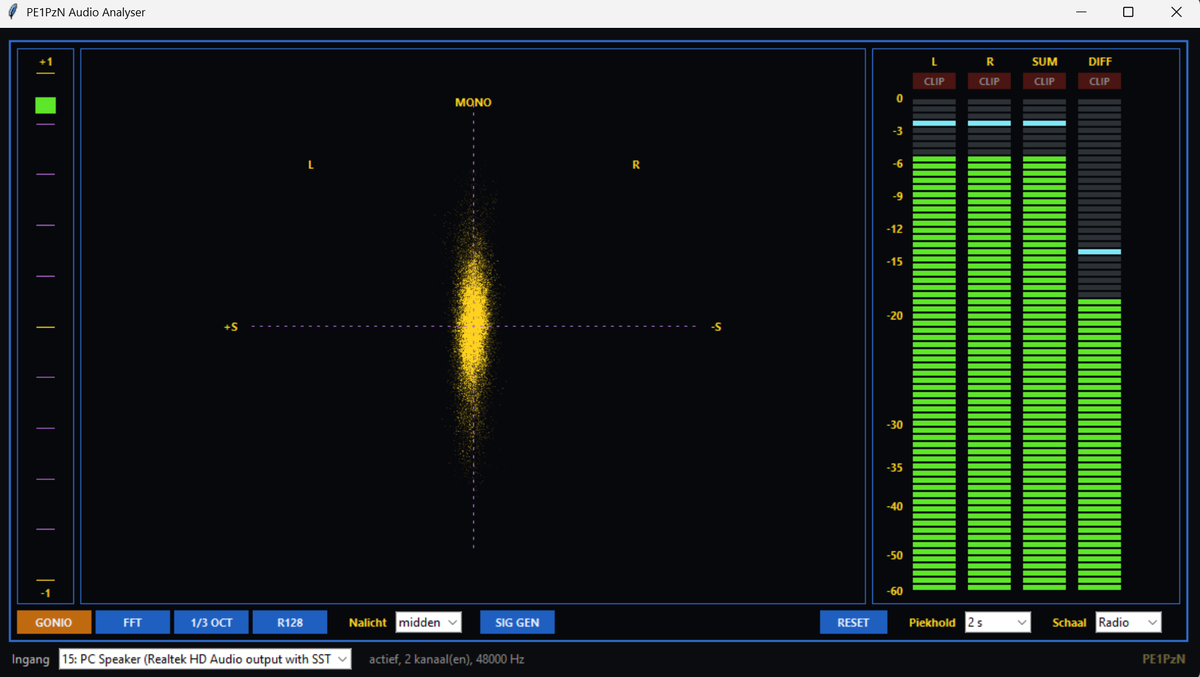The height and width of the screenshot is (677, 1200).
Task: Click the L channel peak hold marker
Action: click(x=934, y=123)
